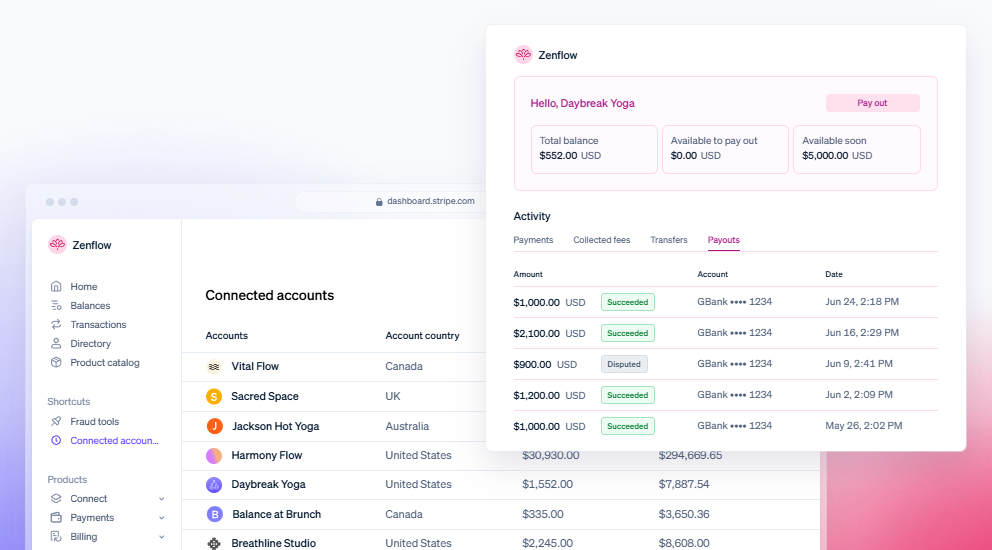Click the Account country column header

(x=422, y=335)
